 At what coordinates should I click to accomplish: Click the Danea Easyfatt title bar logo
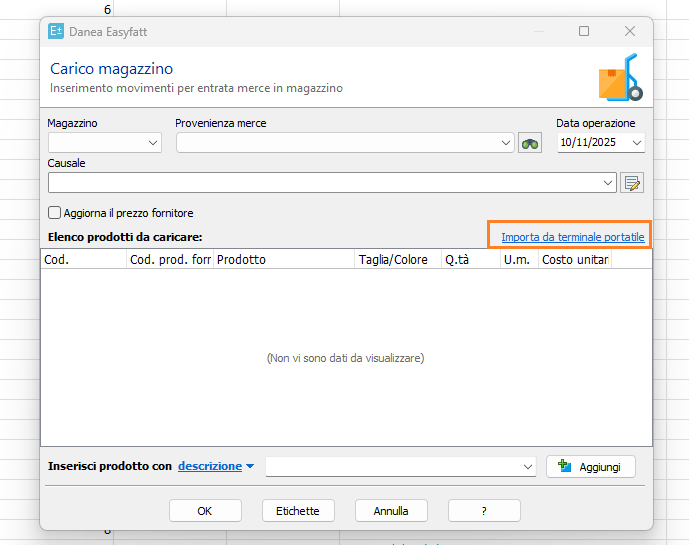56,32
